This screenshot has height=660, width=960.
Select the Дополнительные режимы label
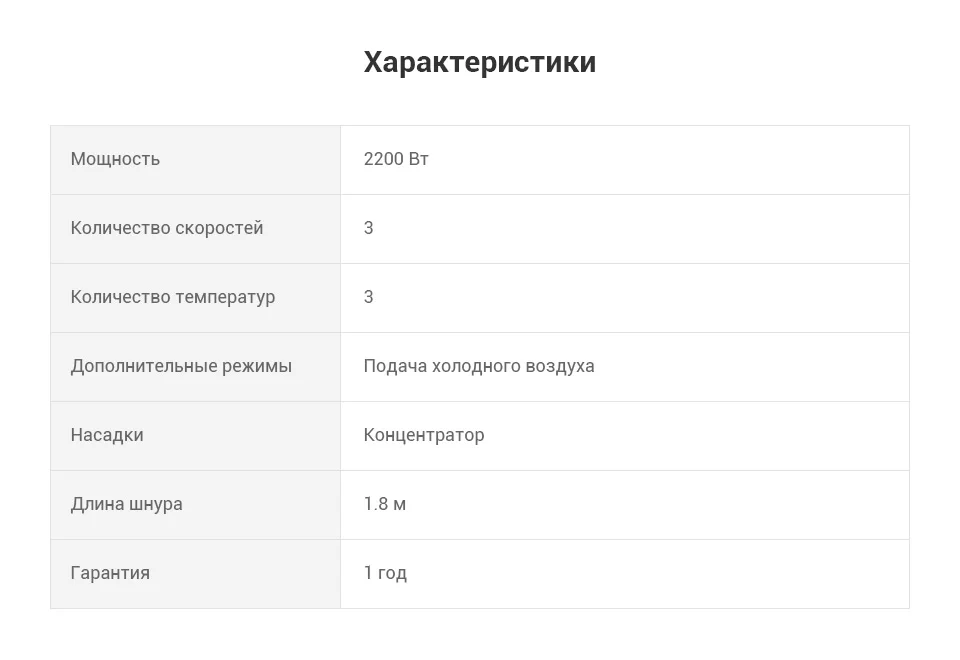point(181,366)
